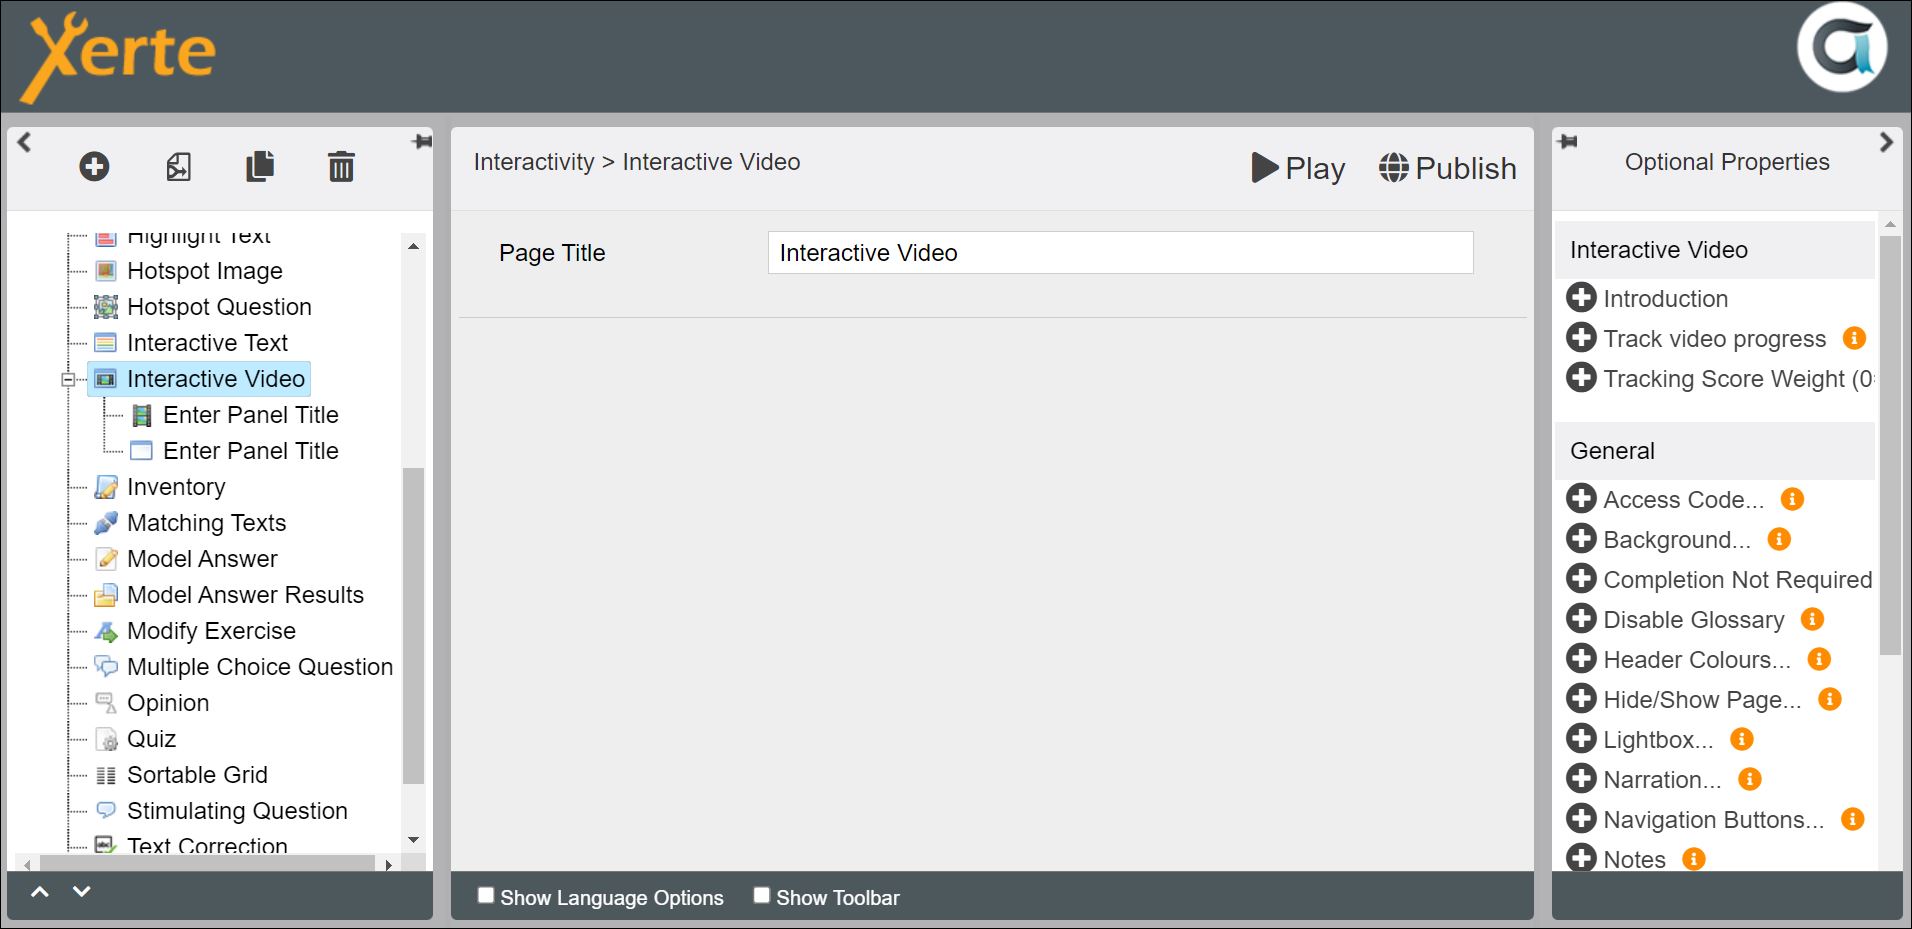The height and width of the screenshot is (929, 1912).
Task: Add the Narration optional property
Action: coord(1581,779)
